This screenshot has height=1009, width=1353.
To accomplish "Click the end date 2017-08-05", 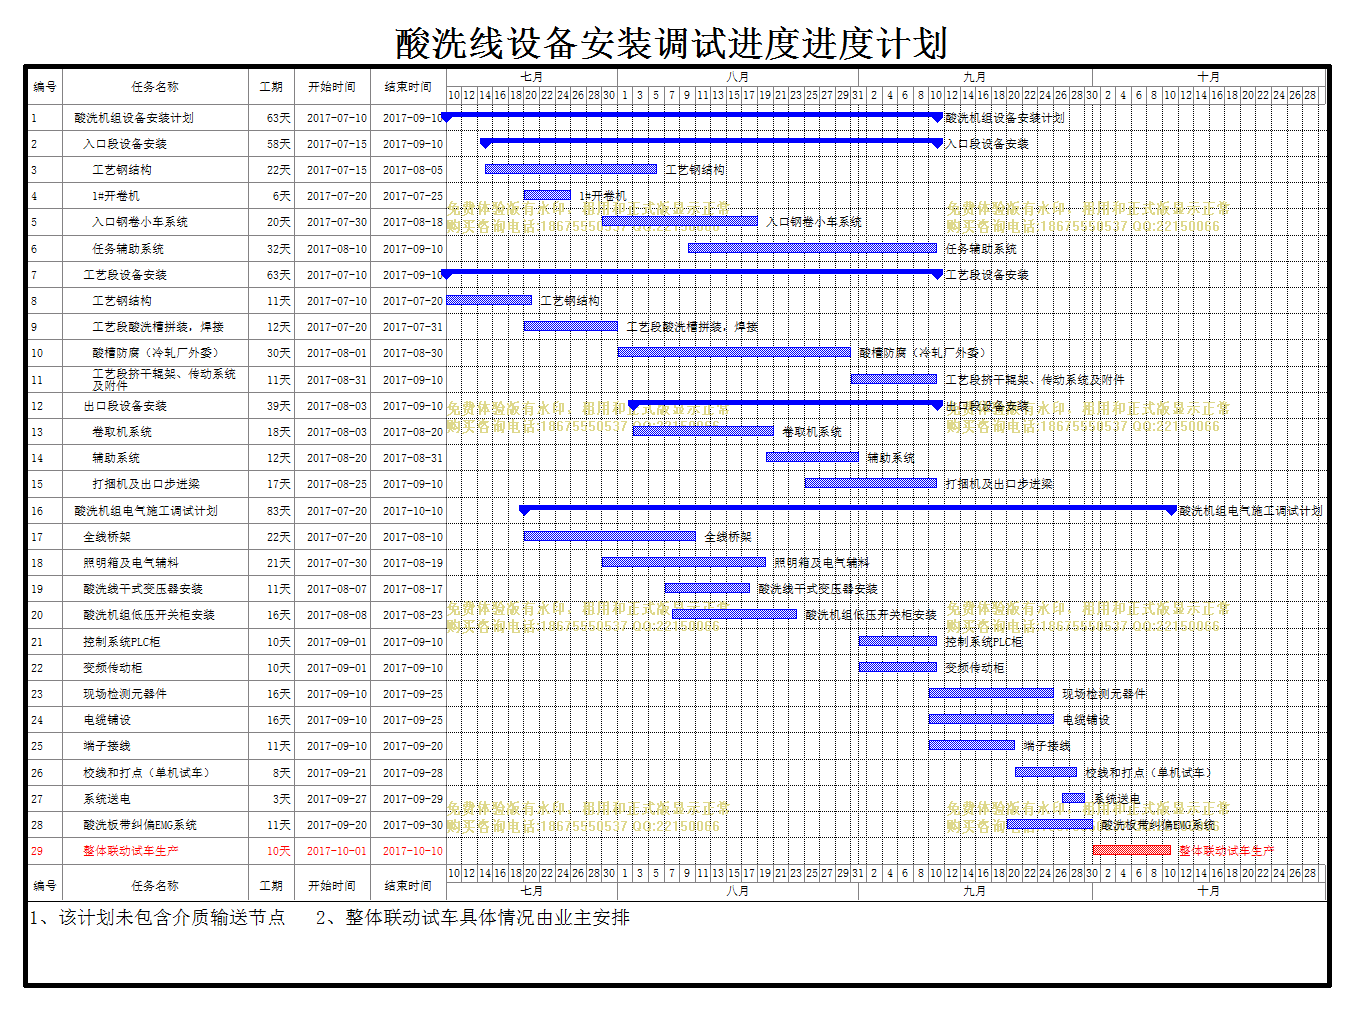I will (x=413, y=170).
